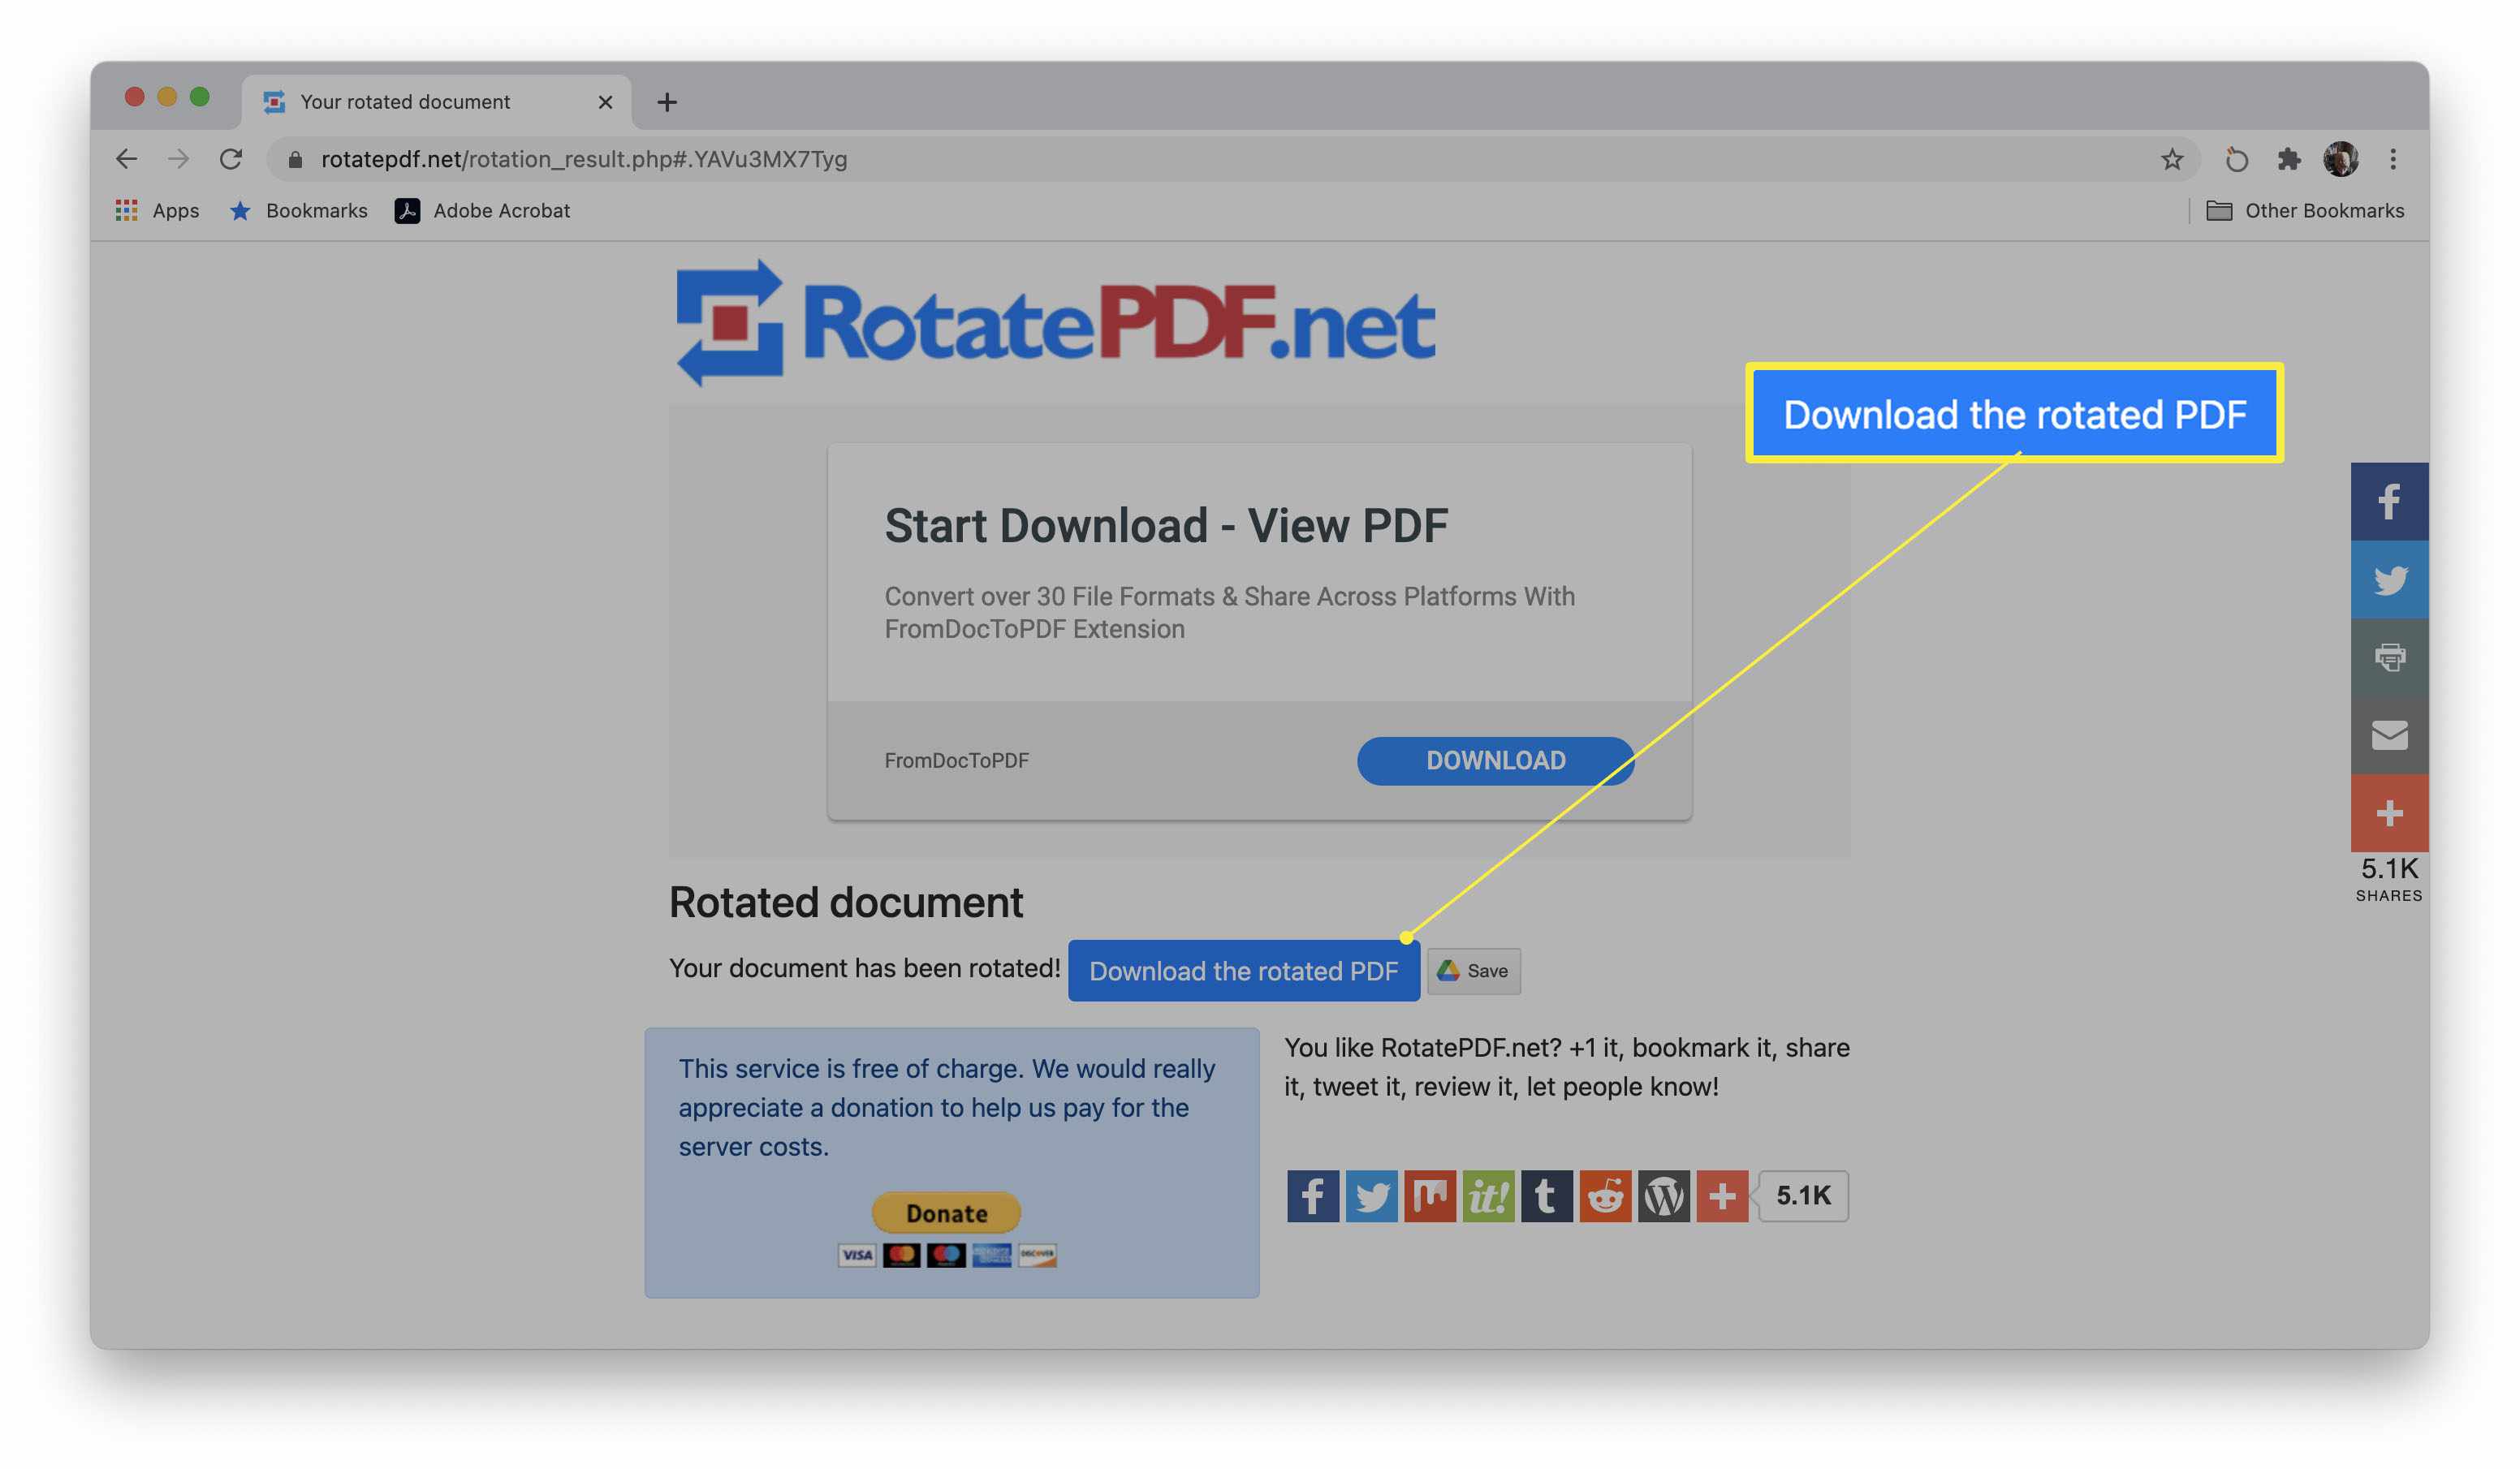Click the red plus icon in side share bar
This screenshot has width=2520, height=1469.
(2389, 813)
